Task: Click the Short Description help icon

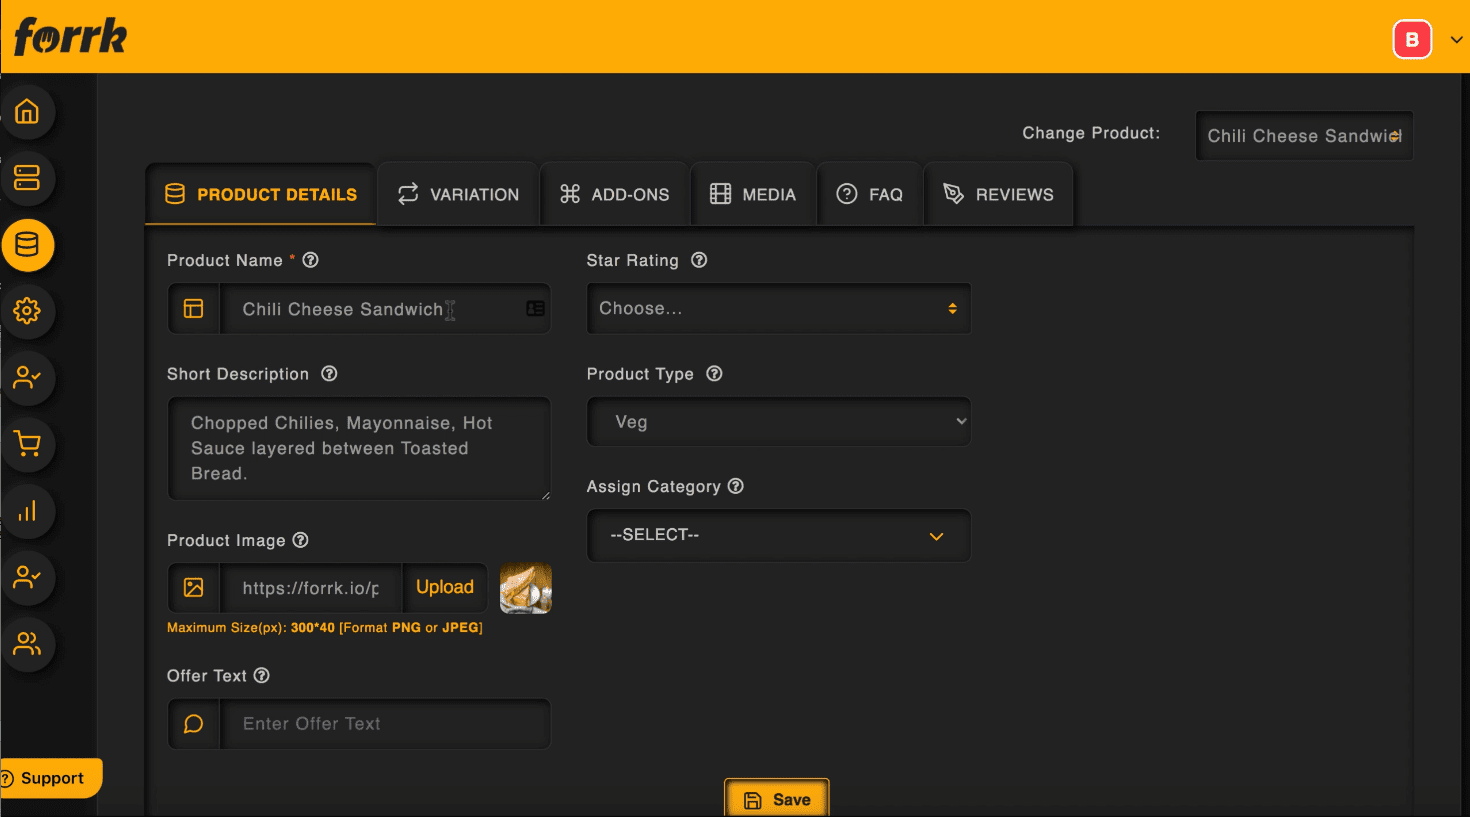Action: point(329,374)
